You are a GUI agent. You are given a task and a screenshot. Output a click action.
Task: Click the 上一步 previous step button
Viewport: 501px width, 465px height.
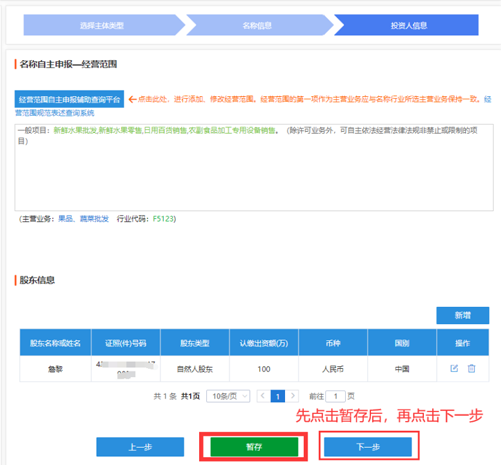140,447
